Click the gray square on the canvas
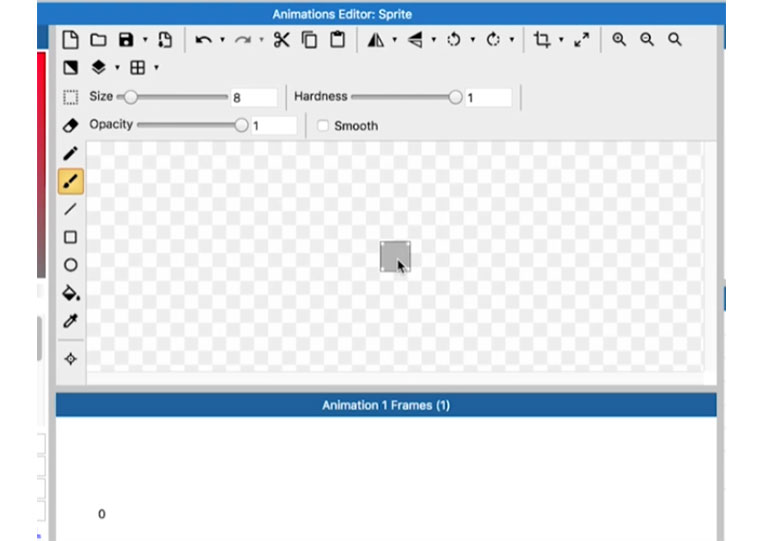 (x=395, y=256)
